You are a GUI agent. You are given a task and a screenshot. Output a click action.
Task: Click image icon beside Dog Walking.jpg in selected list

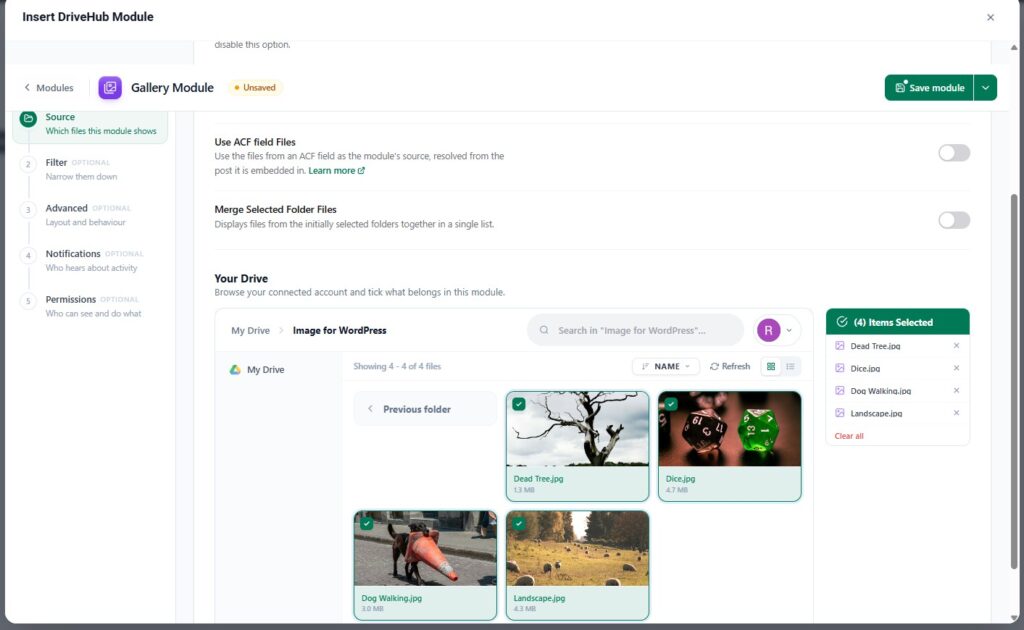pyautogui.click(x=840, y=390)
